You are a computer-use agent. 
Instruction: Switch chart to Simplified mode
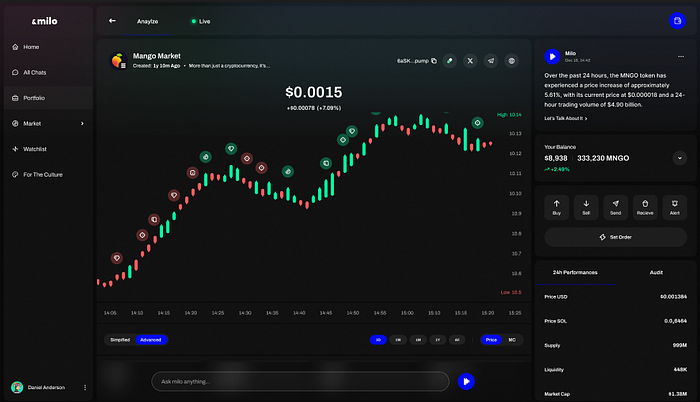coord(120,340)
